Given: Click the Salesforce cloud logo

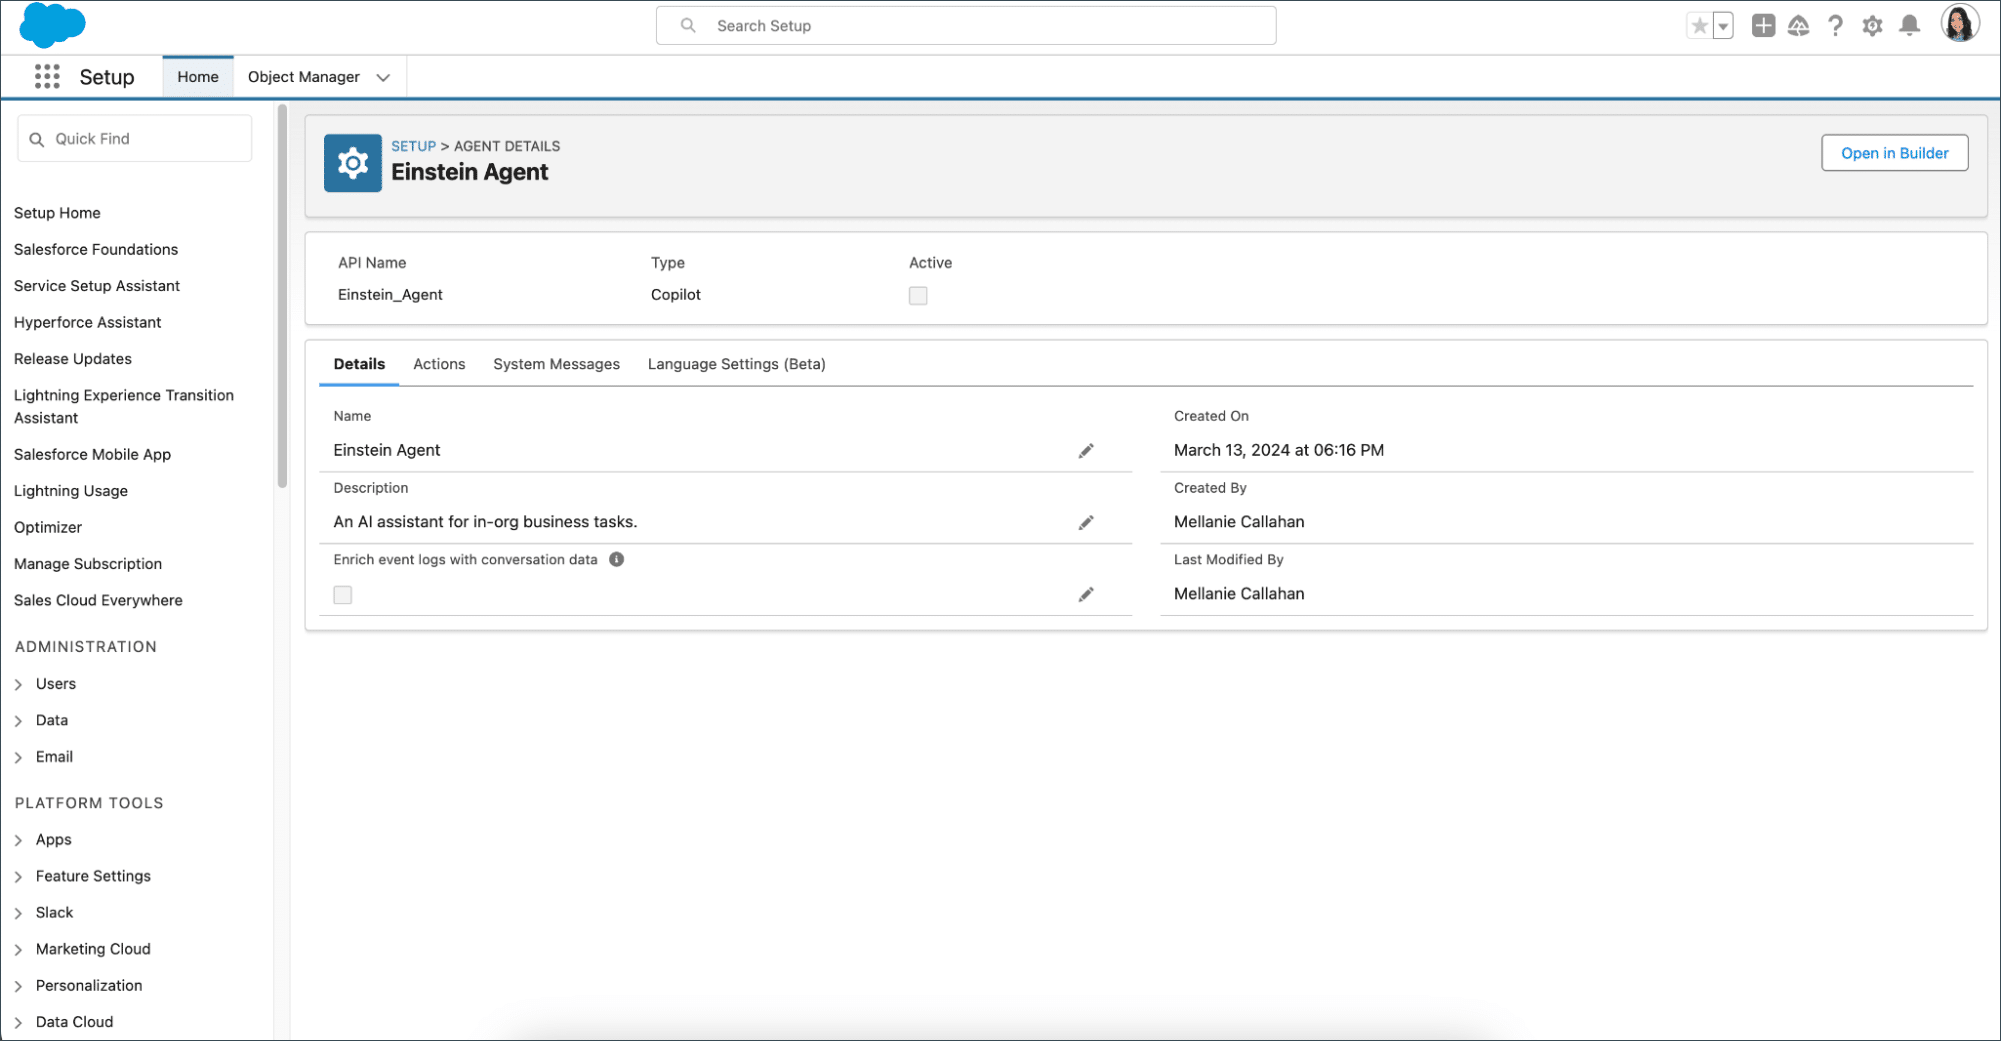Looking at the screenshot, I should (53, 25).
